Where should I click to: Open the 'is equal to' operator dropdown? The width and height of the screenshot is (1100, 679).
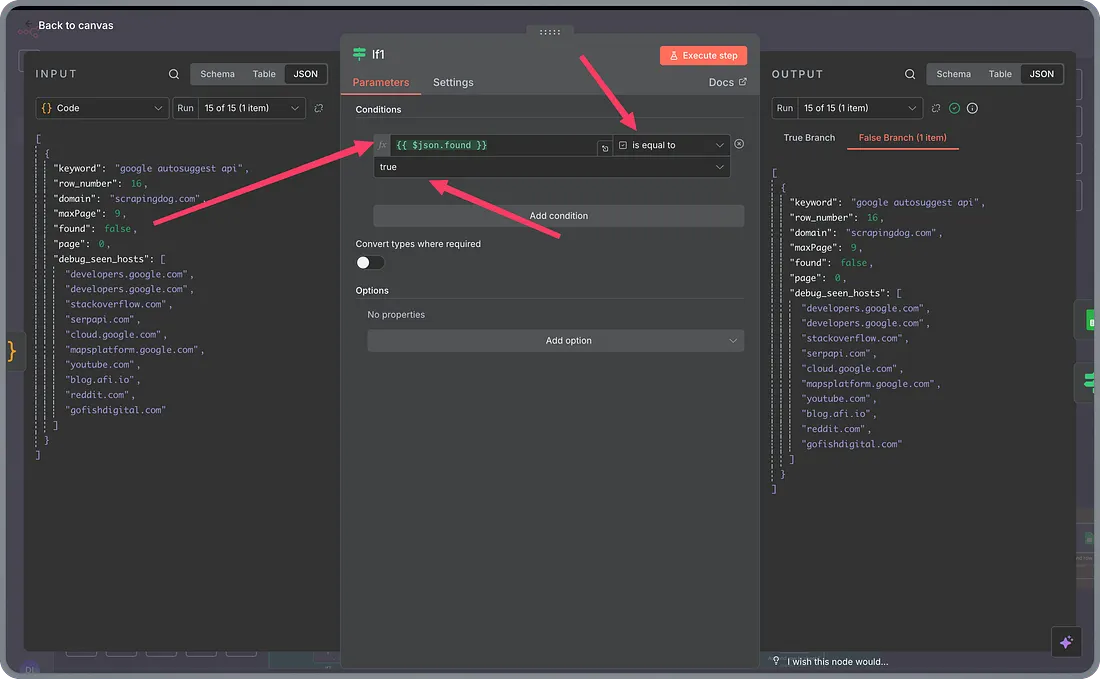(x=671, y=146)
